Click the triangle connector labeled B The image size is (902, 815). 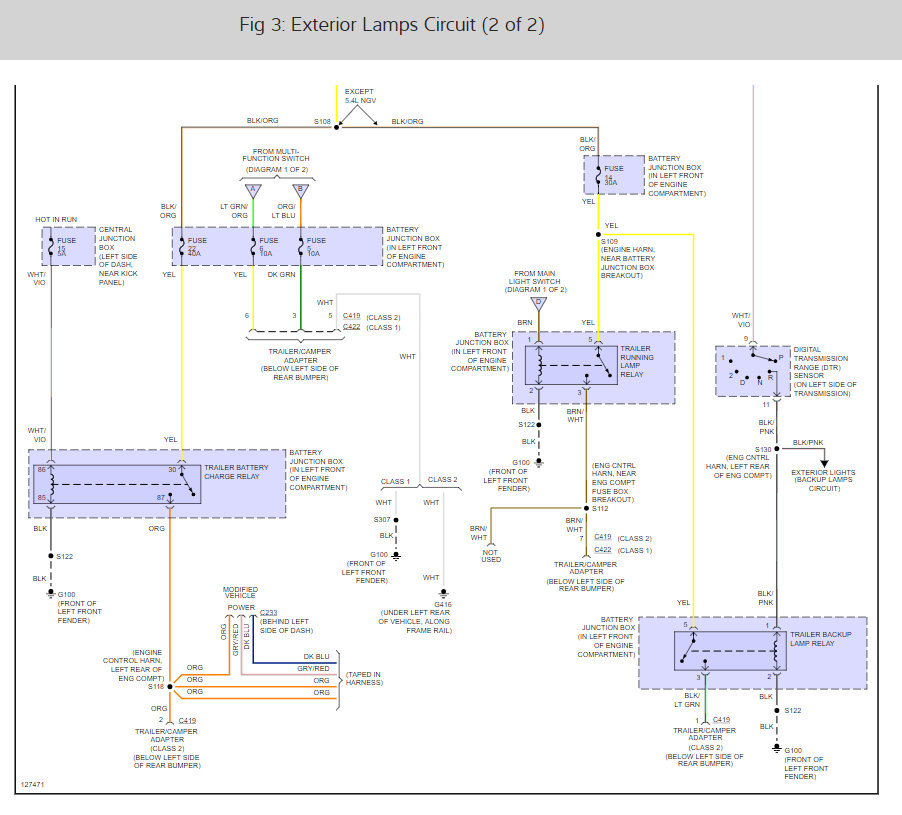click(301, 190)
